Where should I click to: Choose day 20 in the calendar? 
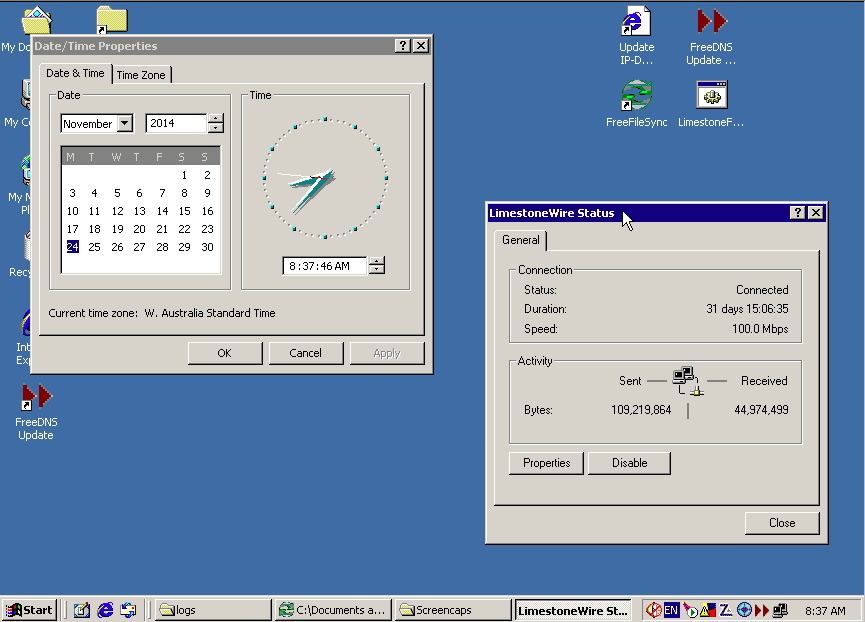pyautogui.click(x=140, y=229)
